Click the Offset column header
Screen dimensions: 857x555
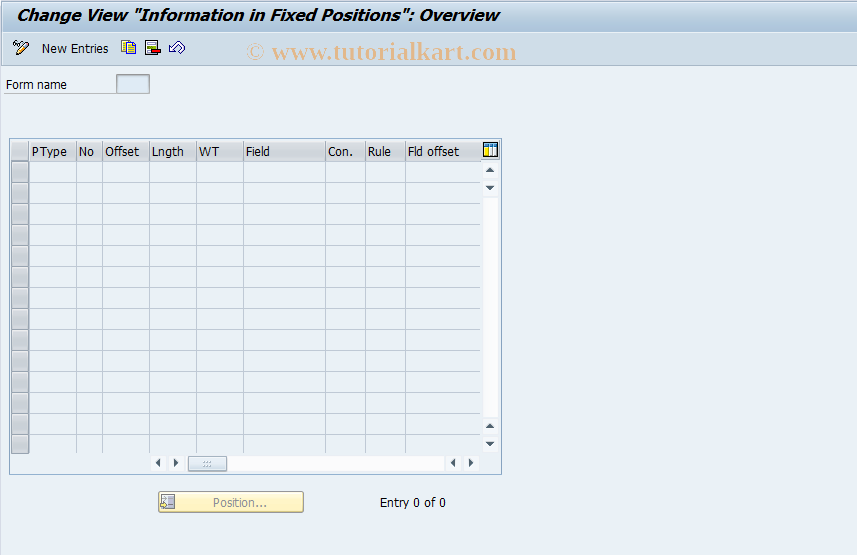tap(126, 151)
